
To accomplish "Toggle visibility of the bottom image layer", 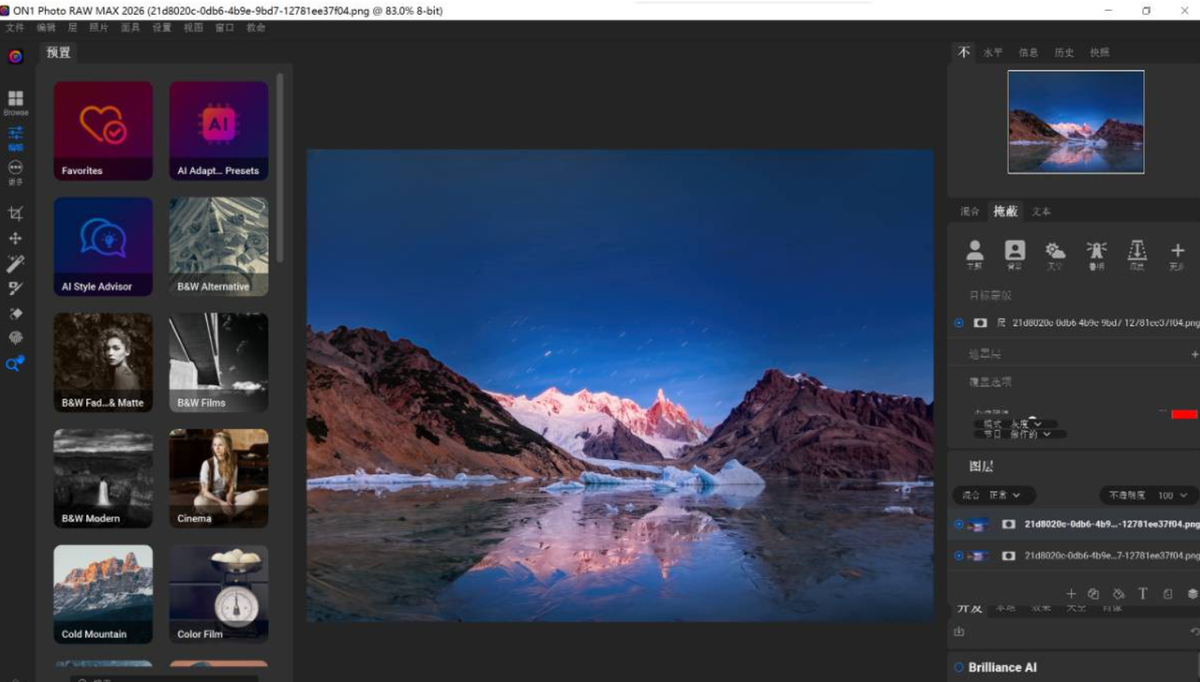I will click(959, 555).
